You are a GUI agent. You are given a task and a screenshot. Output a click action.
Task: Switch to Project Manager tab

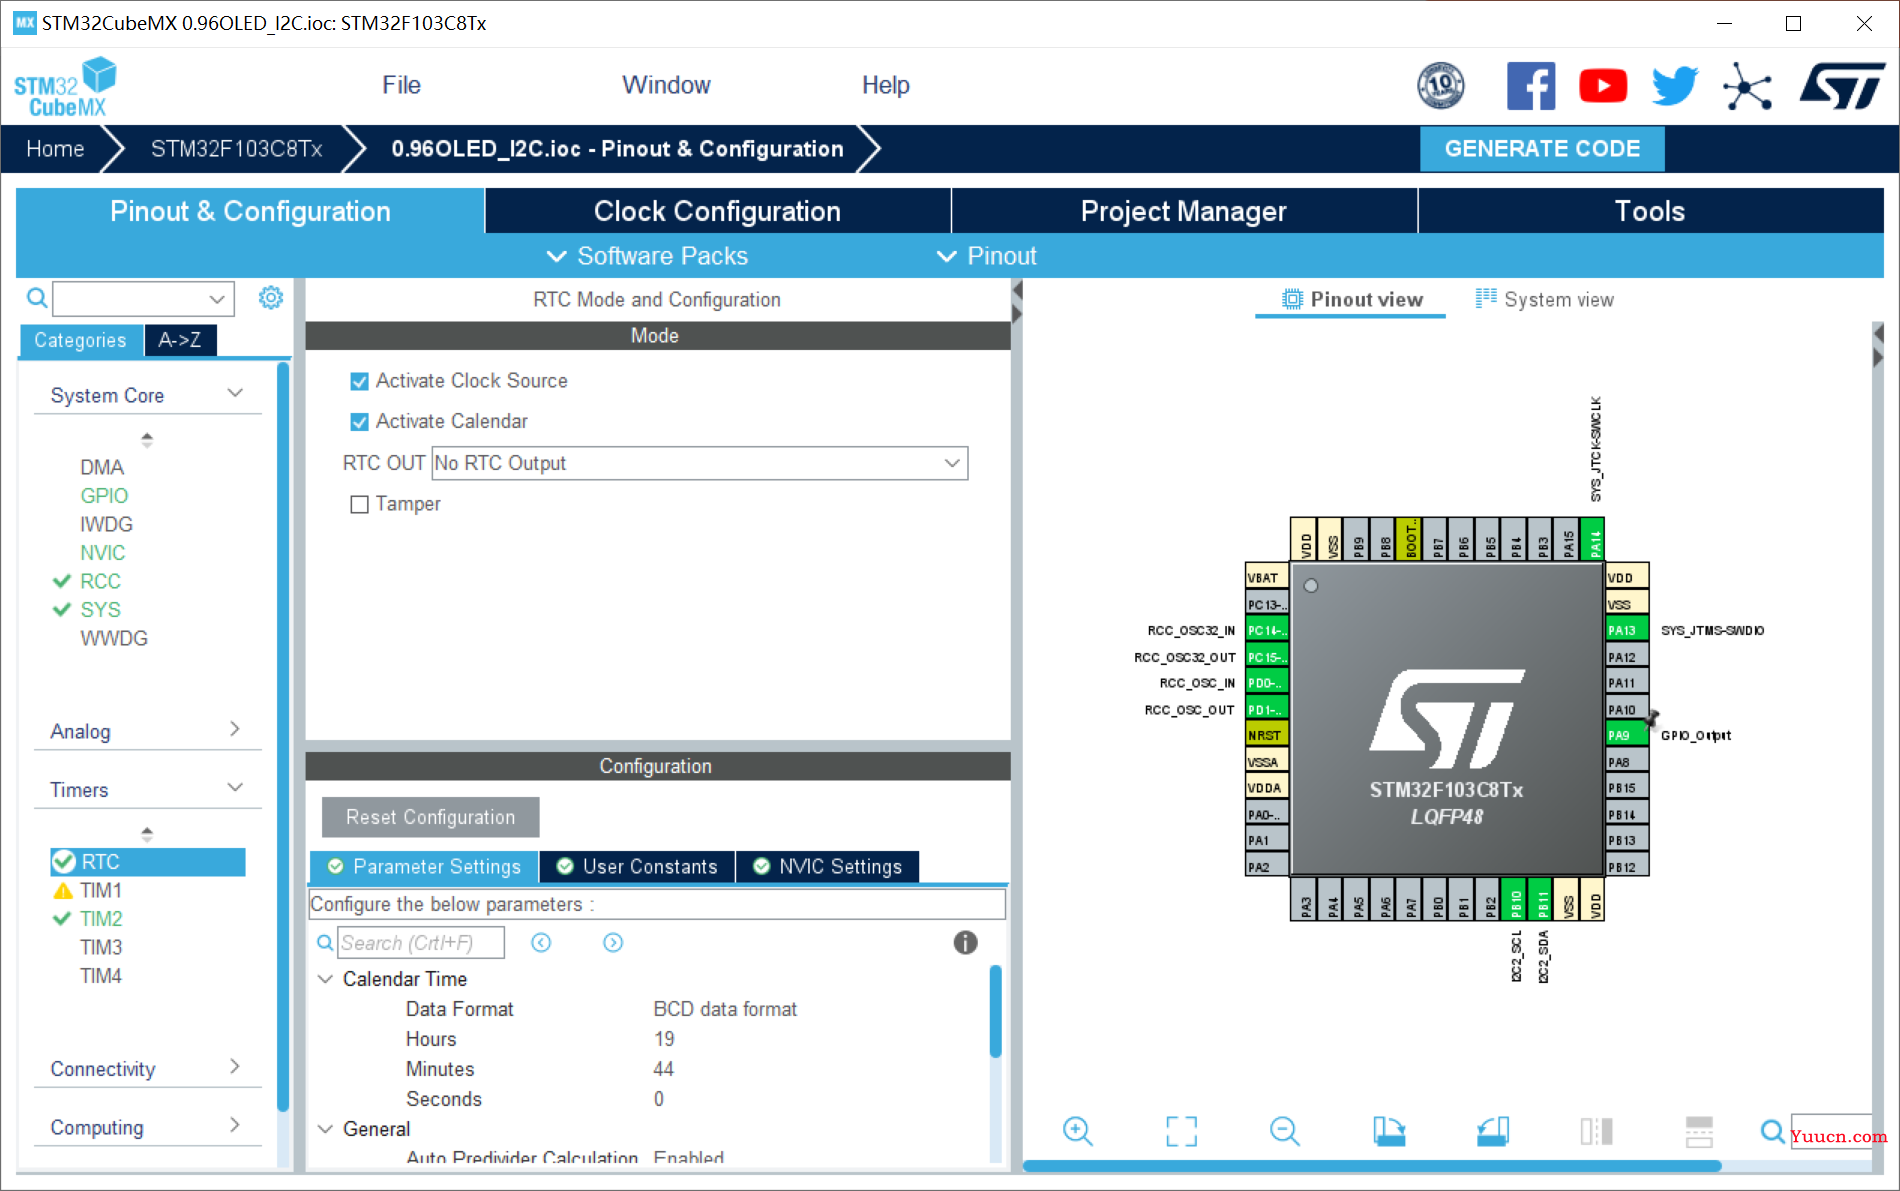(1184, 211)
